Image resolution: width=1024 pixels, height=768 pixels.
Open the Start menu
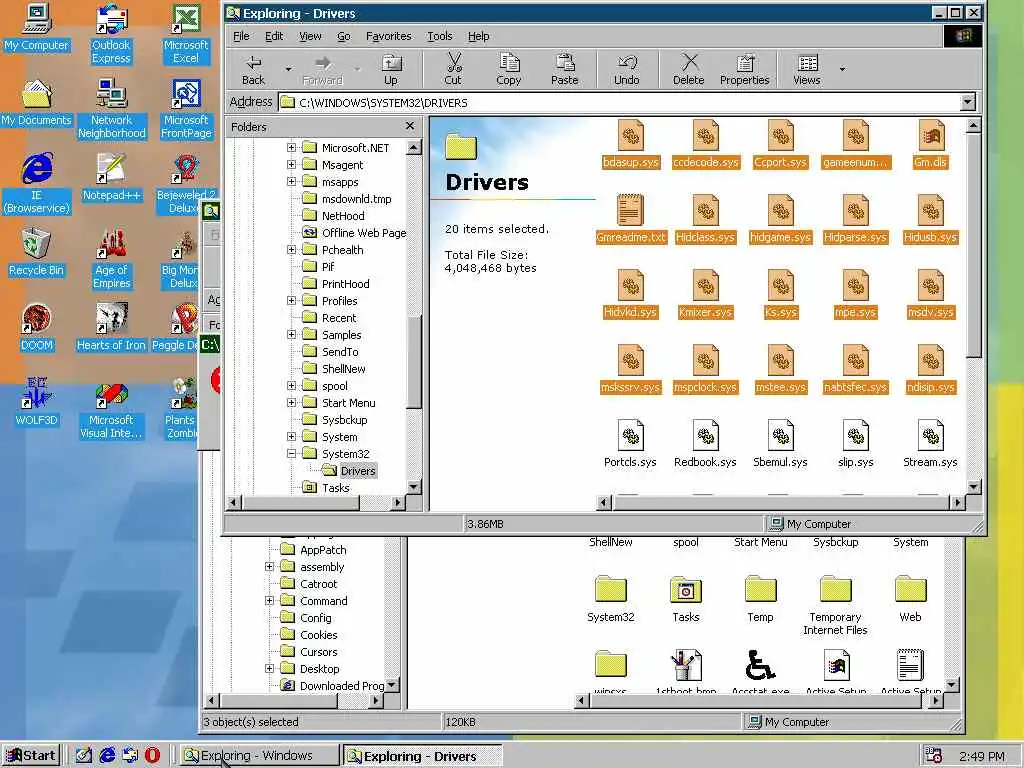(x=31, y=756)
